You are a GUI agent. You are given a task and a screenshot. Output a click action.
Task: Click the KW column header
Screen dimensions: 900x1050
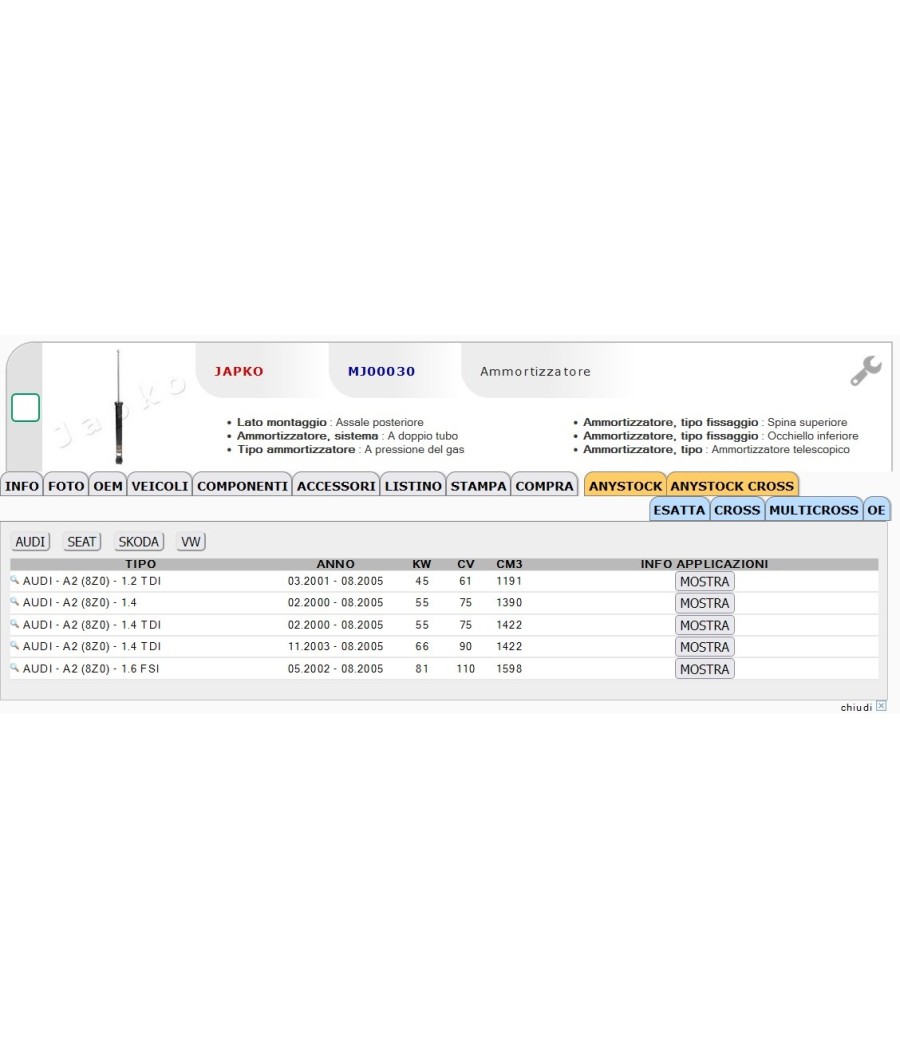pyautogui.click(x=422, y=564)
